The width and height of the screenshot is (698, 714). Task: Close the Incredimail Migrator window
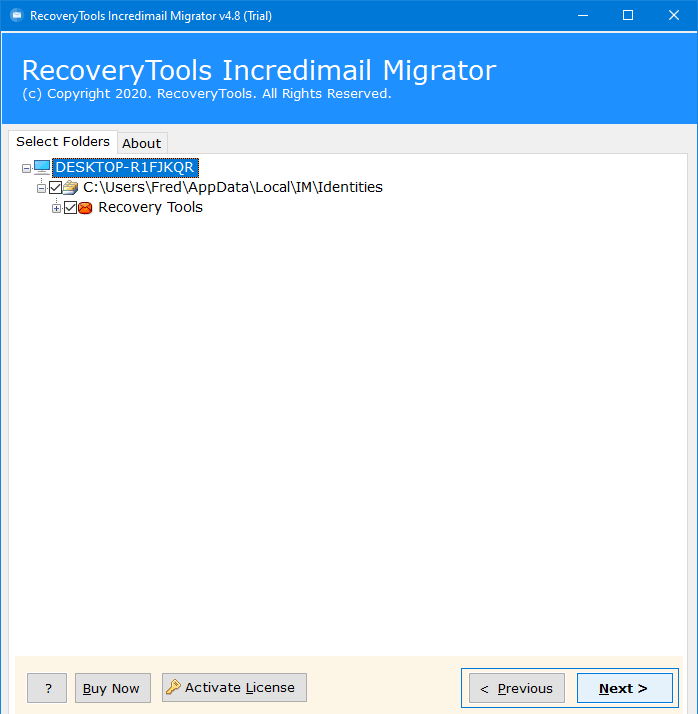click(x=674, y=15)
